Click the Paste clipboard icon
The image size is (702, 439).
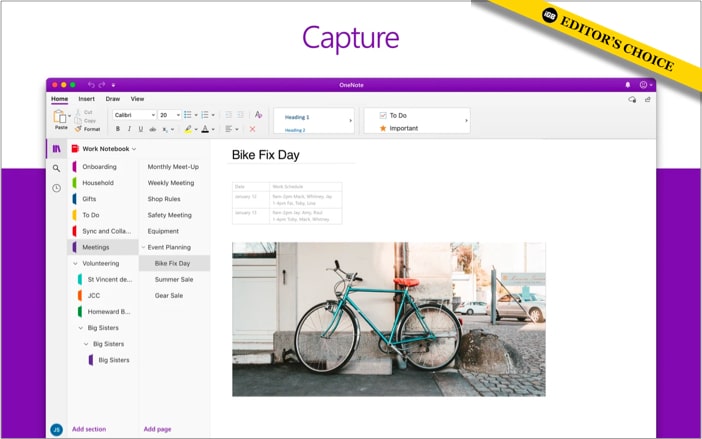(x=61, y=117)
